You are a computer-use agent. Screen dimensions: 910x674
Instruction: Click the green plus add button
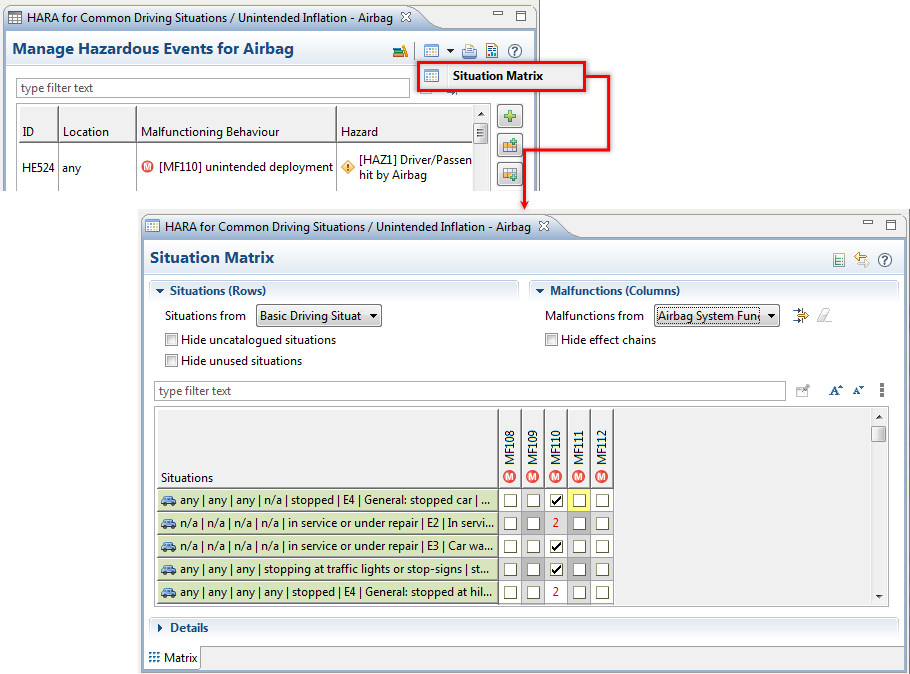click(510, 117)
